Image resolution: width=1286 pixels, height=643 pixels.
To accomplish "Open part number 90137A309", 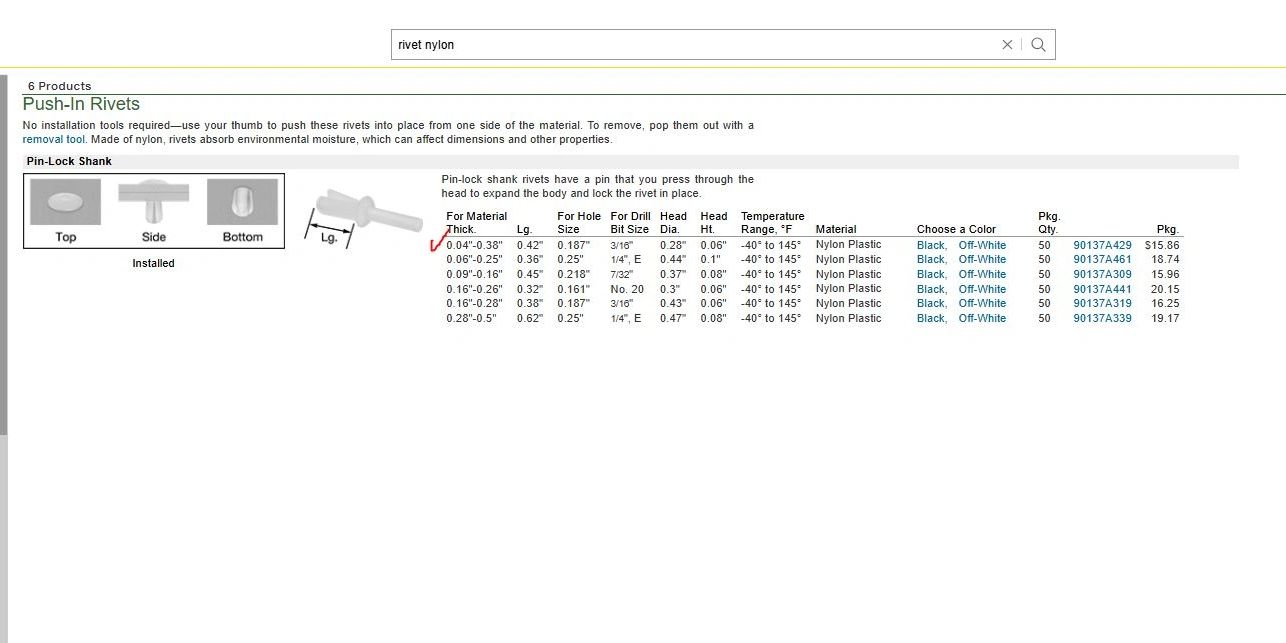I will click(x=1102, y=274).
